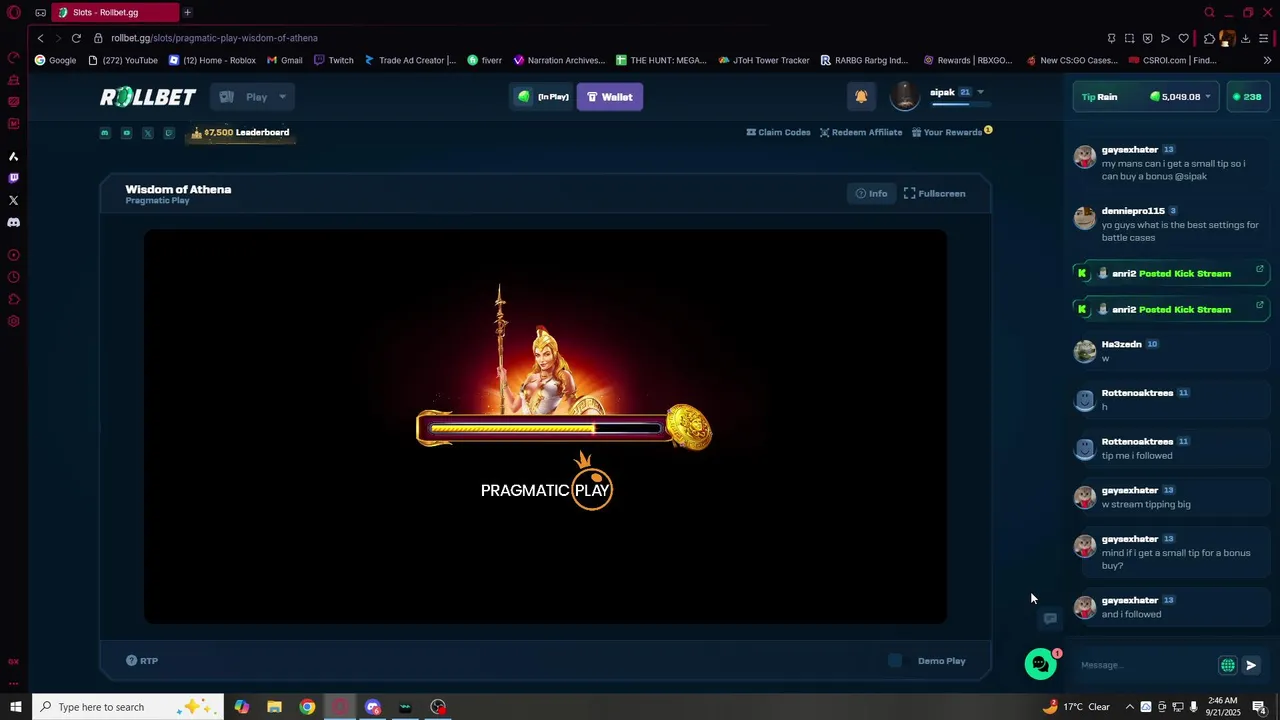This screenshot has width=1280, height=720.
Task: Open the fiverr bookmark
Action: pyautogui.click(x=484, y=60)
